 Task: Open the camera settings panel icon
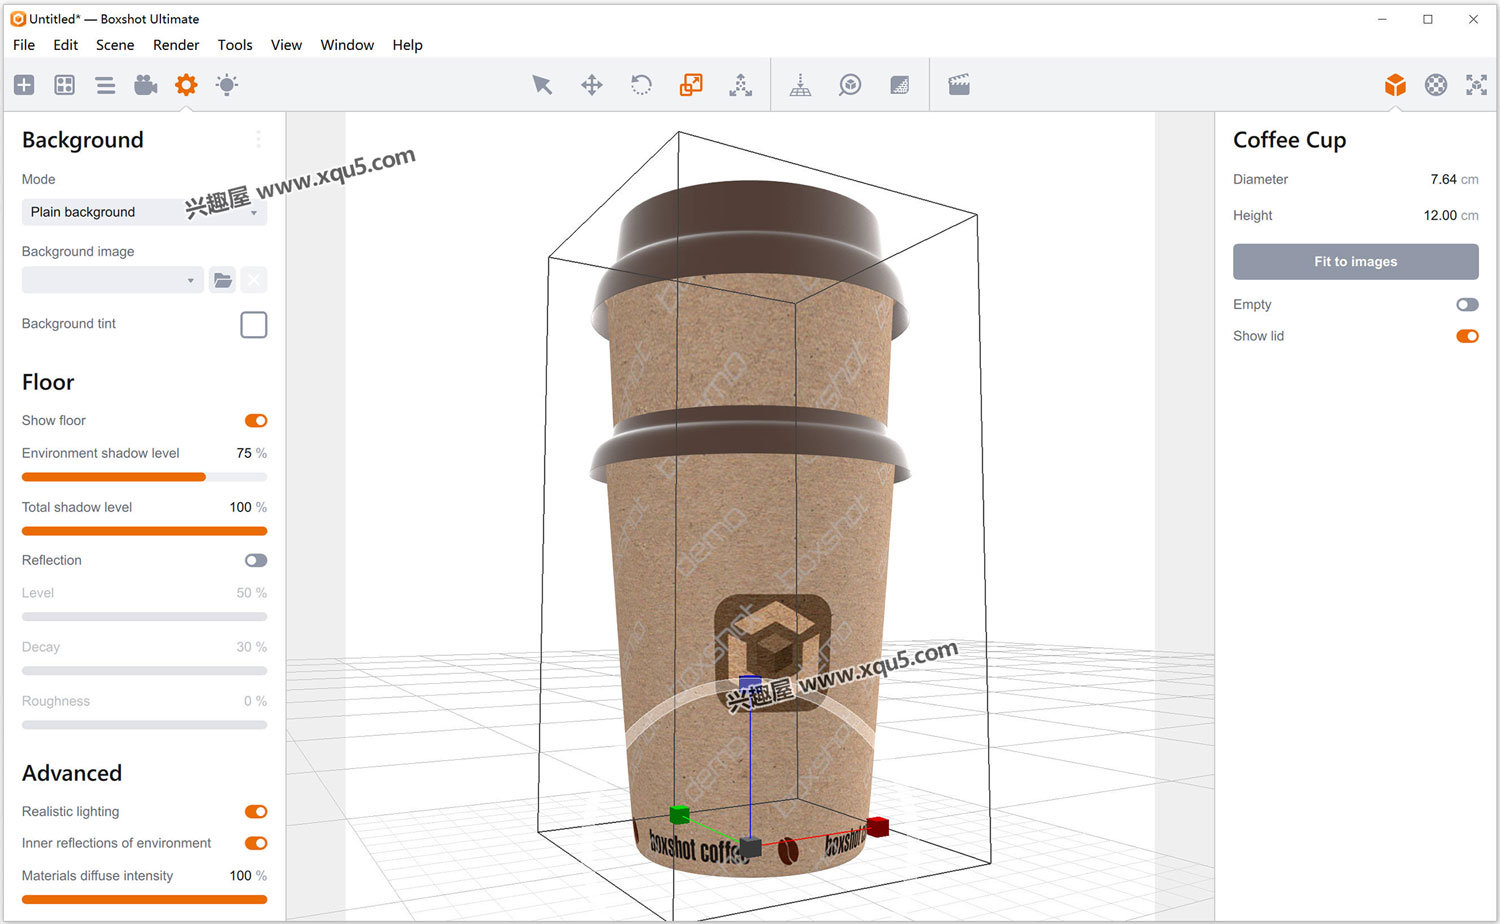coord(146,85)
